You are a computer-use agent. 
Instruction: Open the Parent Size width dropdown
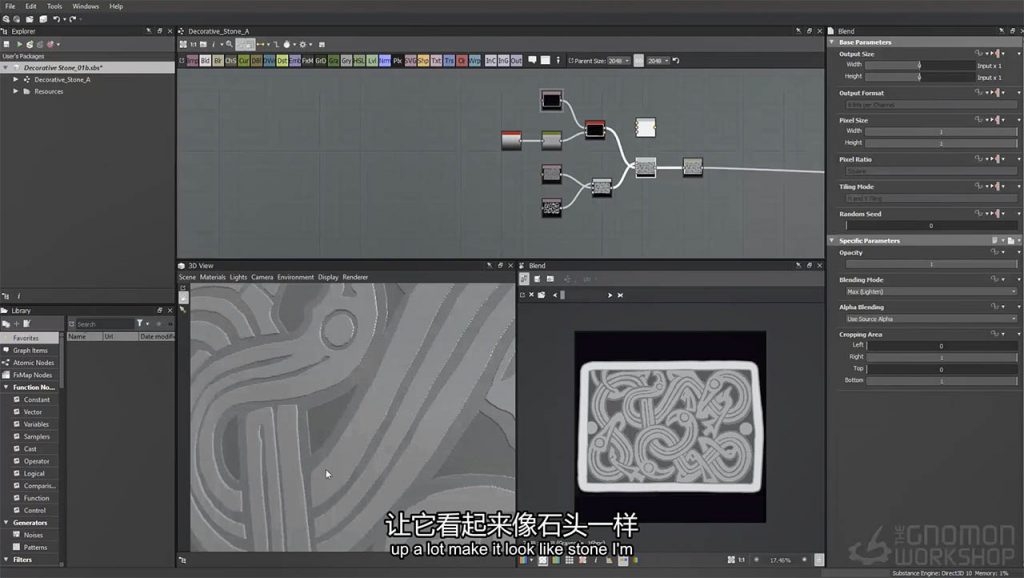618,61
